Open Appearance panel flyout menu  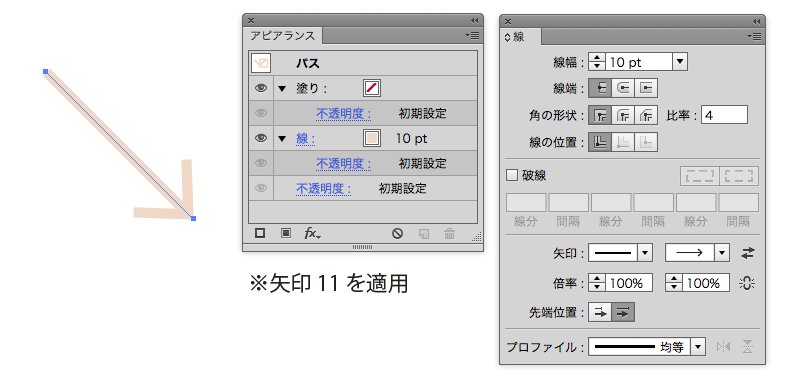tap(472, 35)
